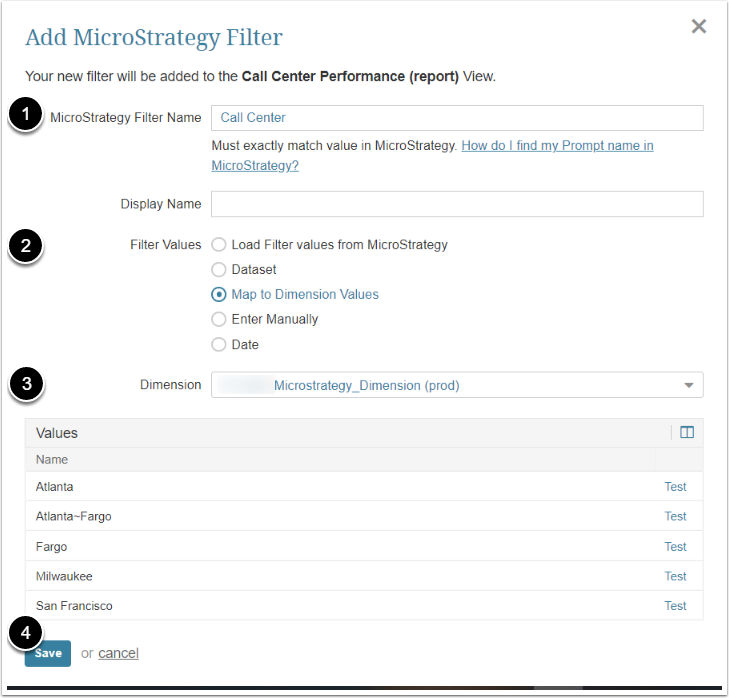
Task: Select Map to Dimension Values radio
Action: [219, 294]
